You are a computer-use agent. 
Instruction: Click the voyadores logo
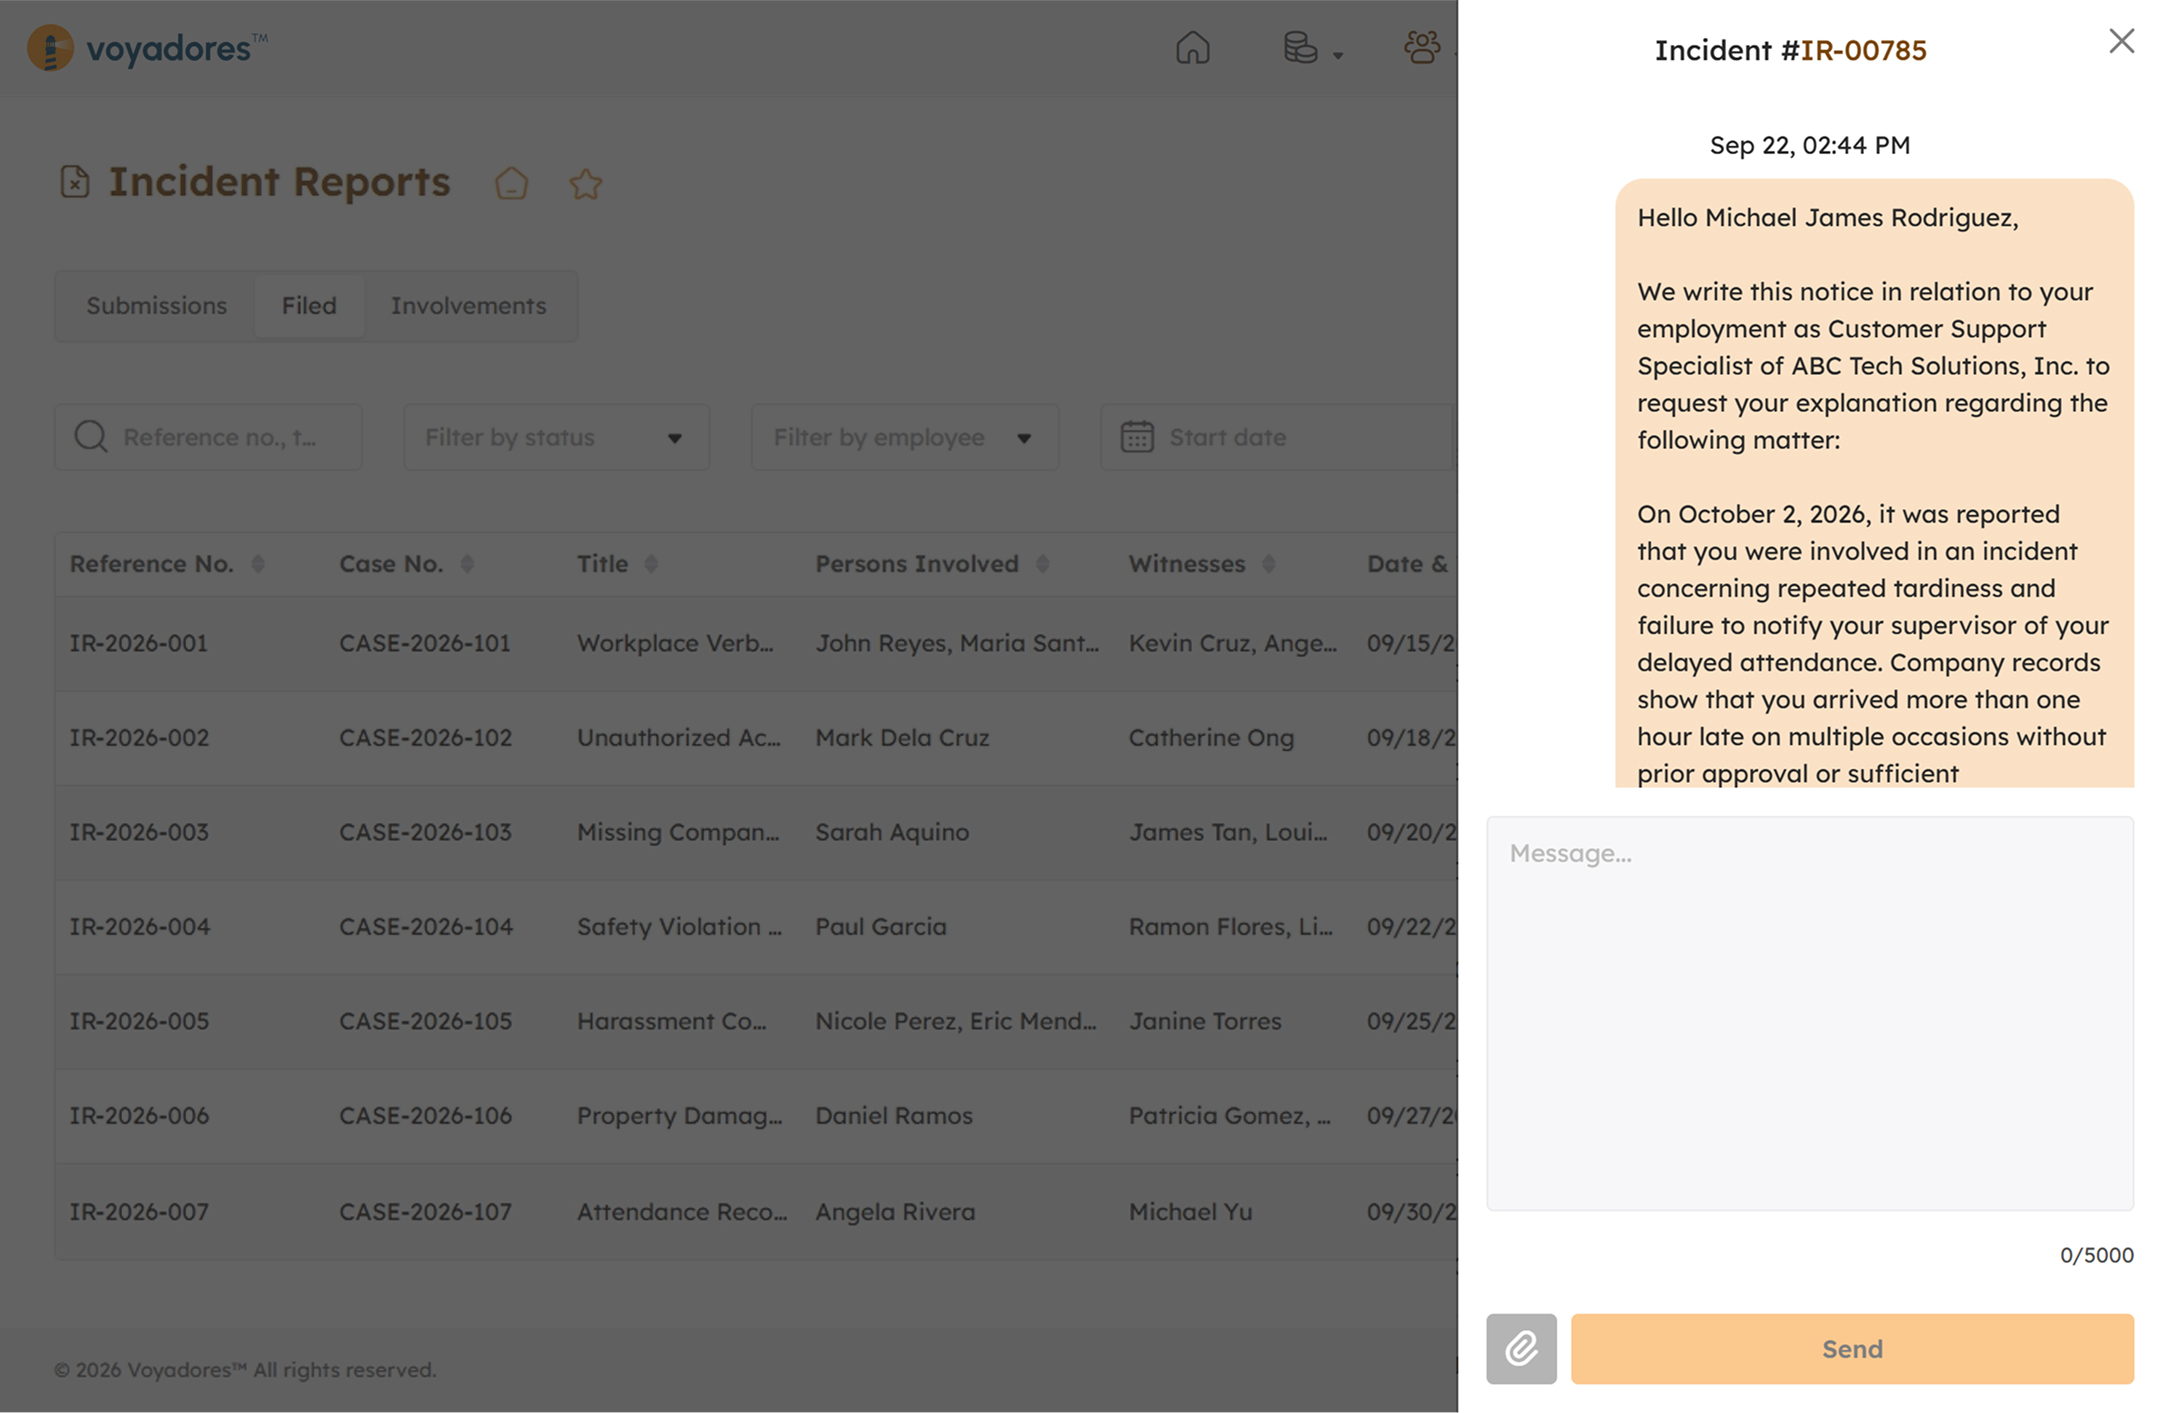tap(147, 48)
